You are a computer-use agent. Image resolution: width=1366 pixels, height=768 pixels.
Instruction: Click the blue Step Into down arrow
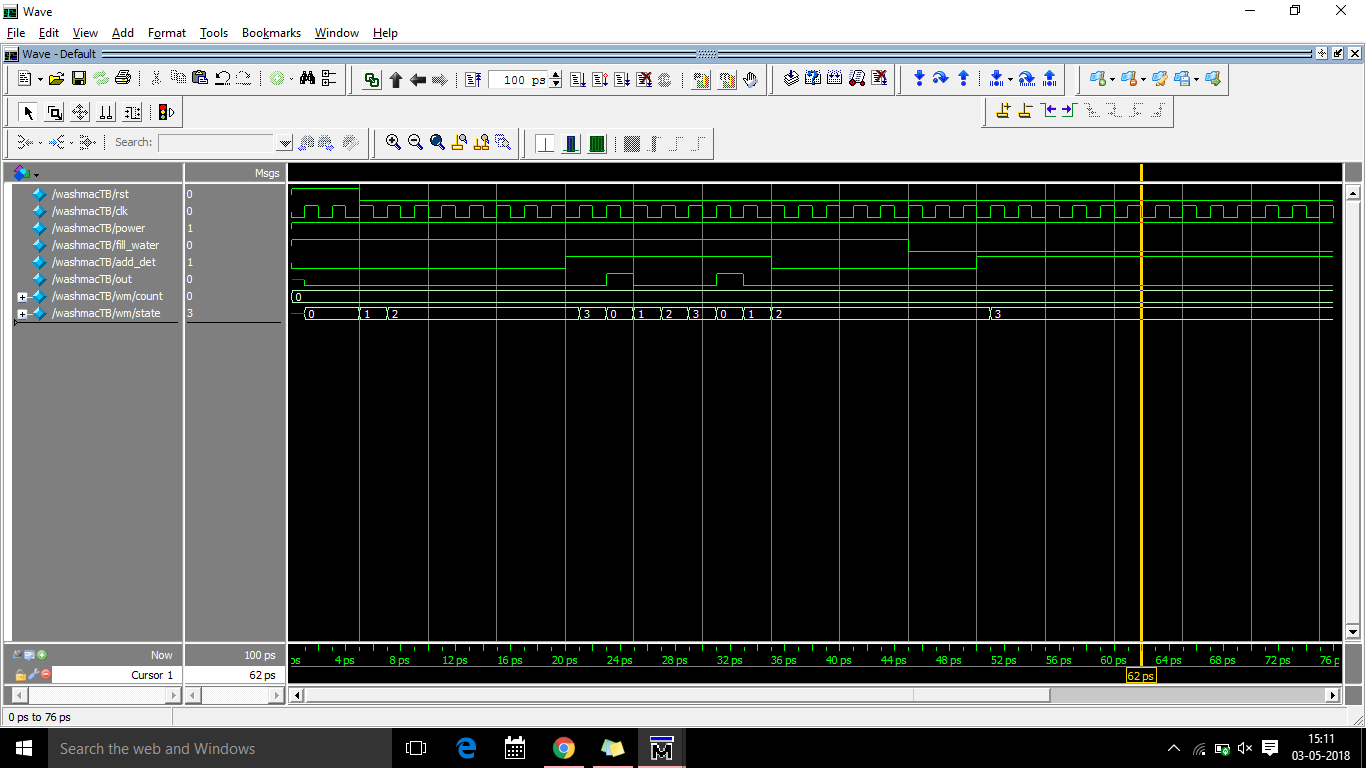(x=919, y=78)
